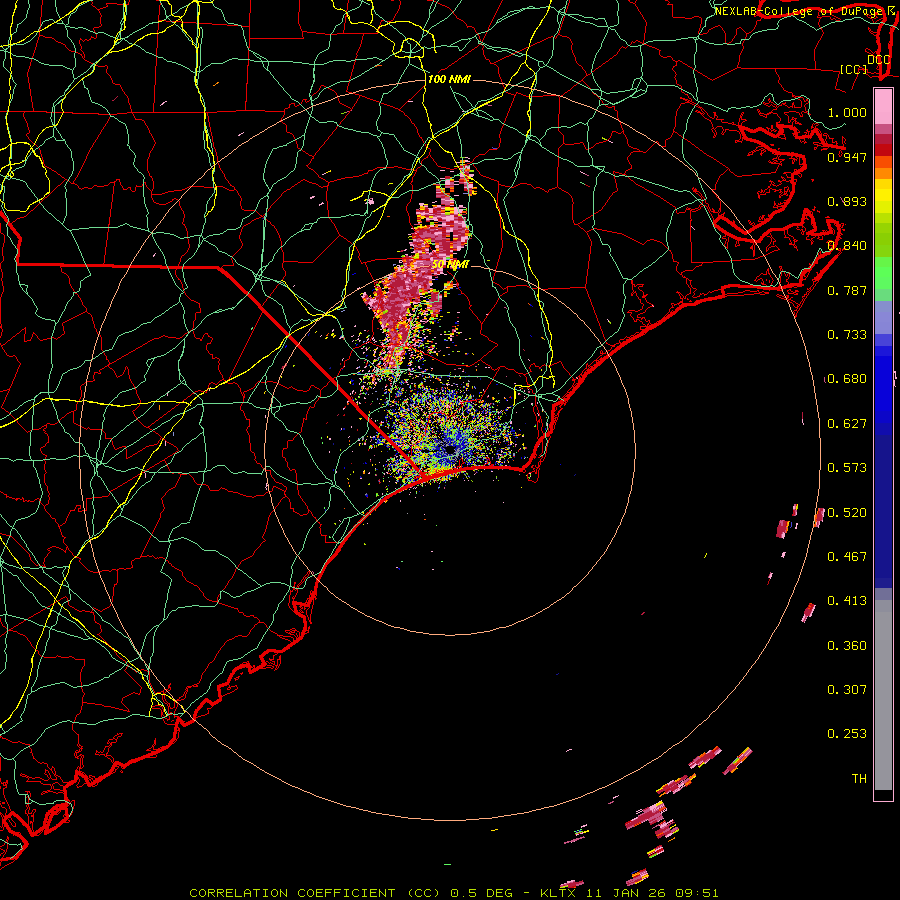Select the orange color bar segment

pyautogui.click(x=883, y=173)
